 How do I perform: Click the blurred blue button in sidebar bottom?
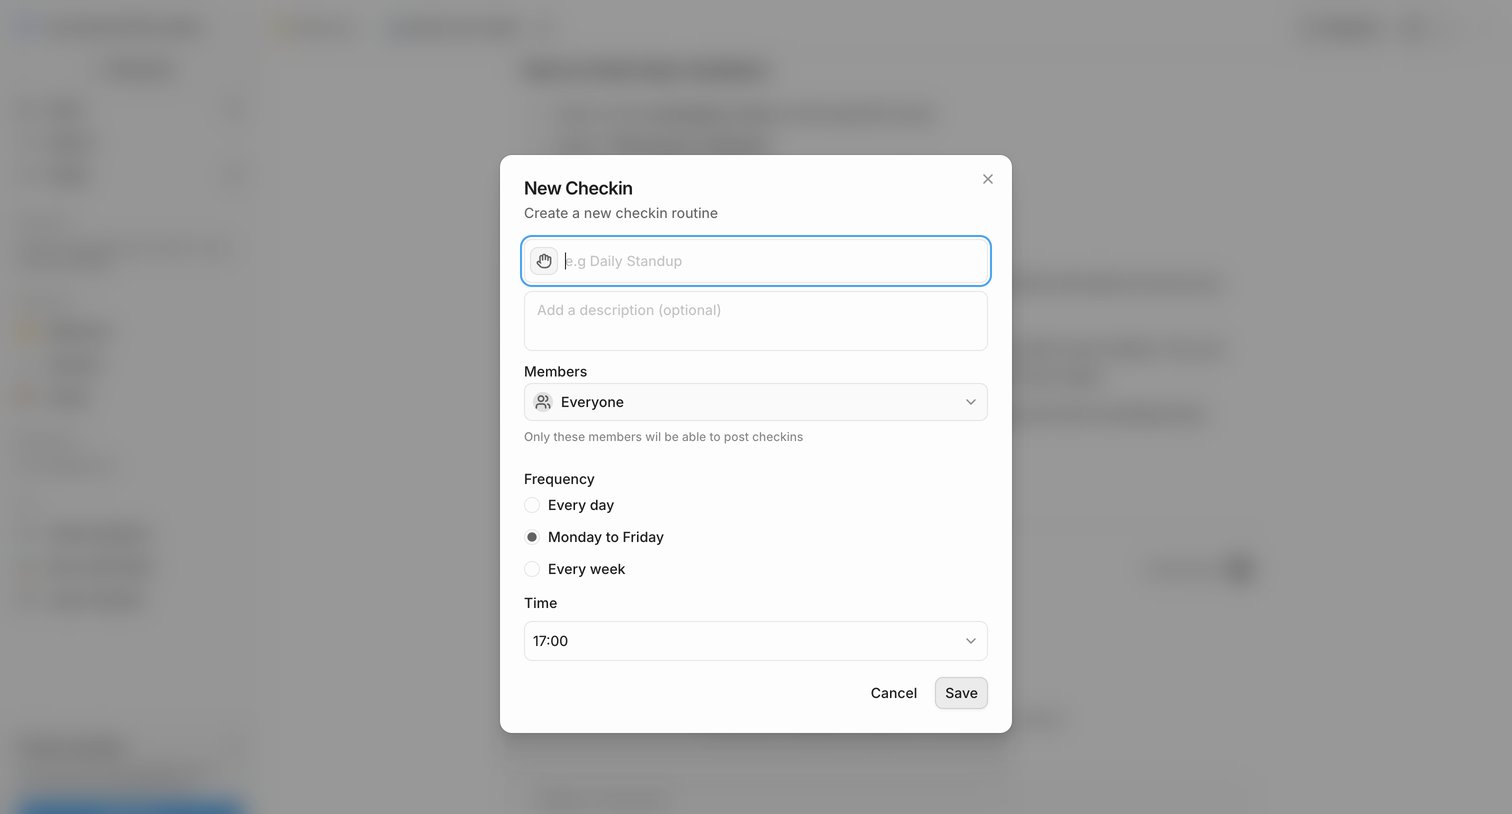tap(131, 805)
